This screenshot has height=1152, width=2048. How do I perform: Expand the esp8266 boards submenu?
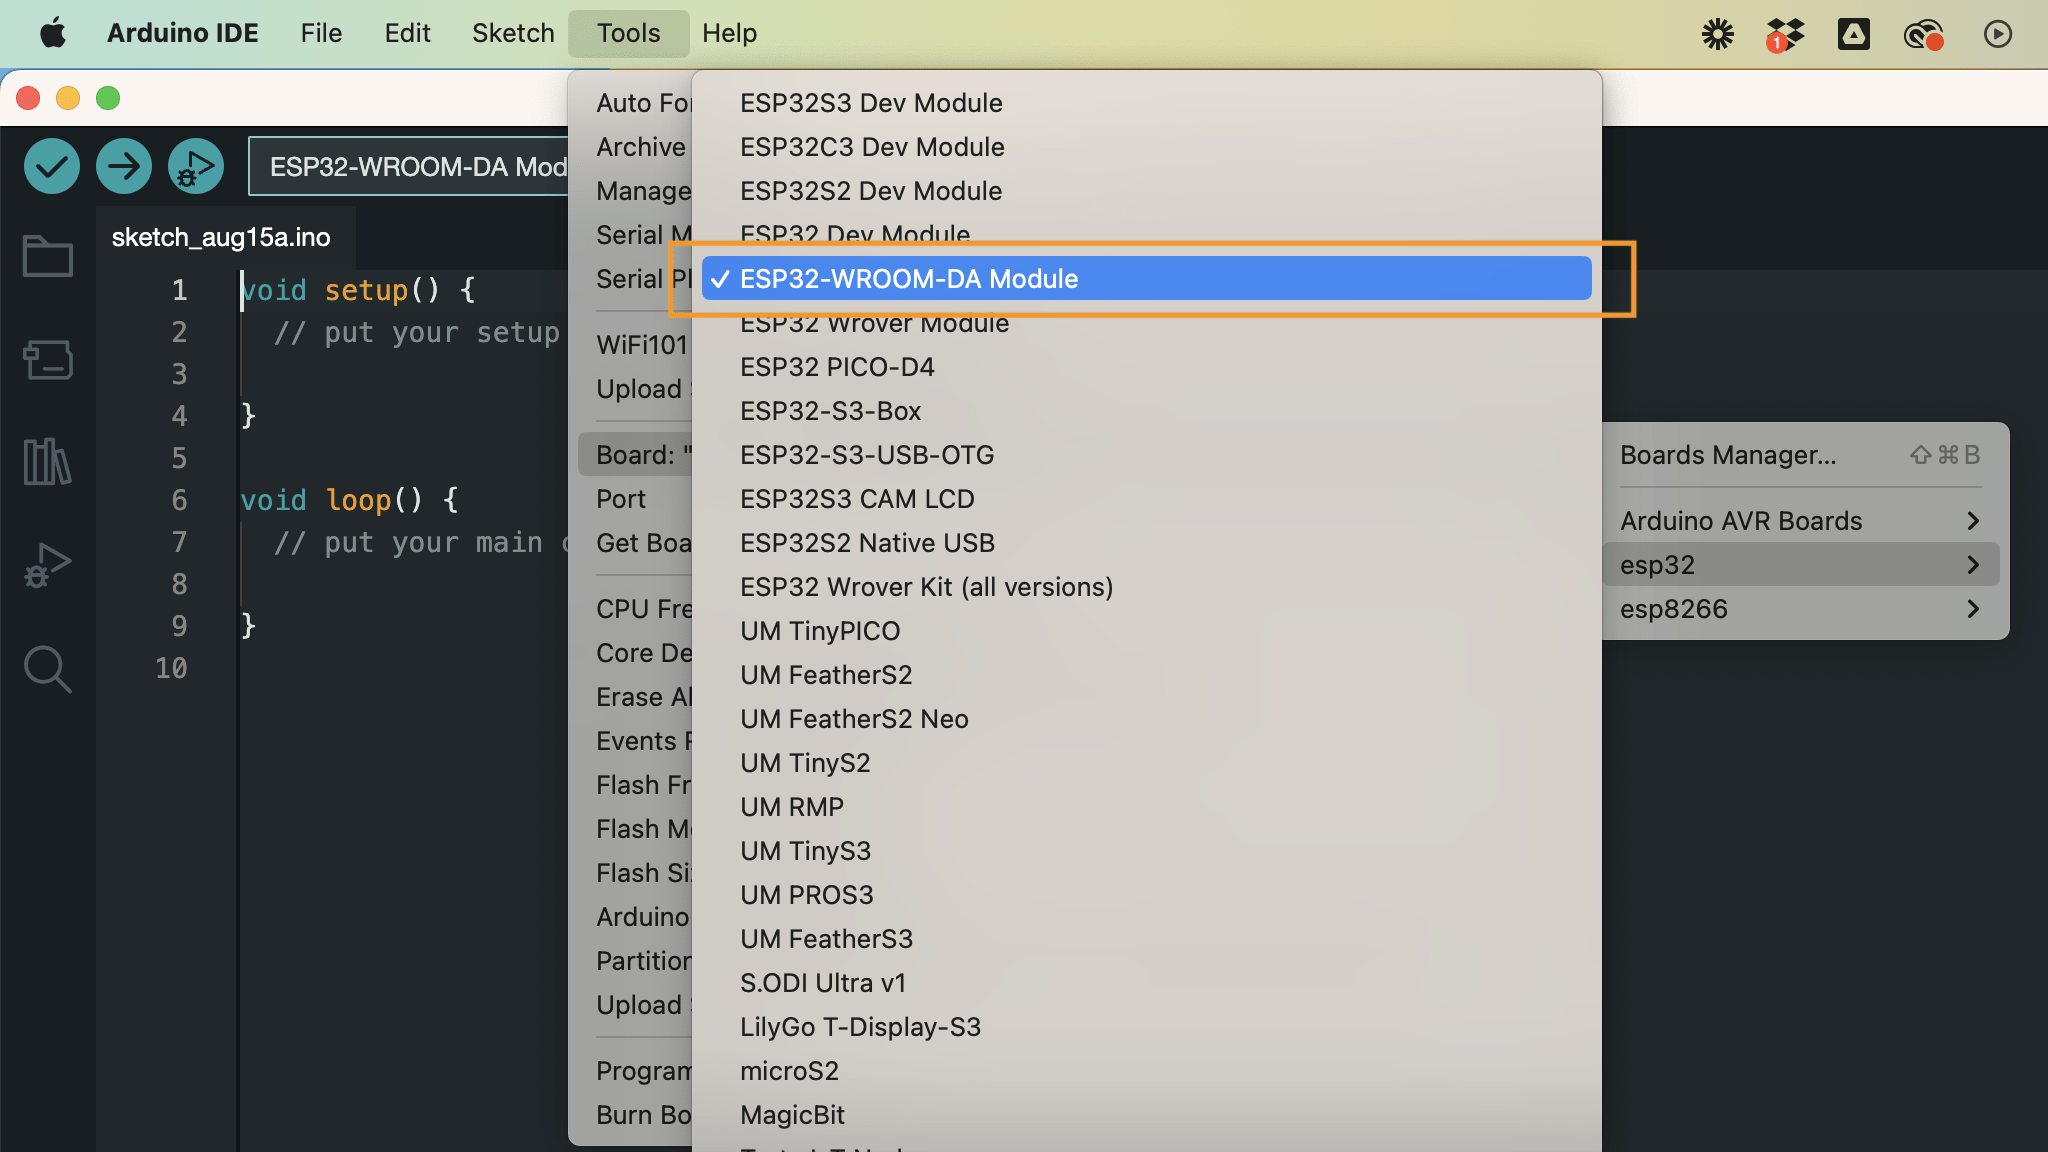pos(1800,609)
